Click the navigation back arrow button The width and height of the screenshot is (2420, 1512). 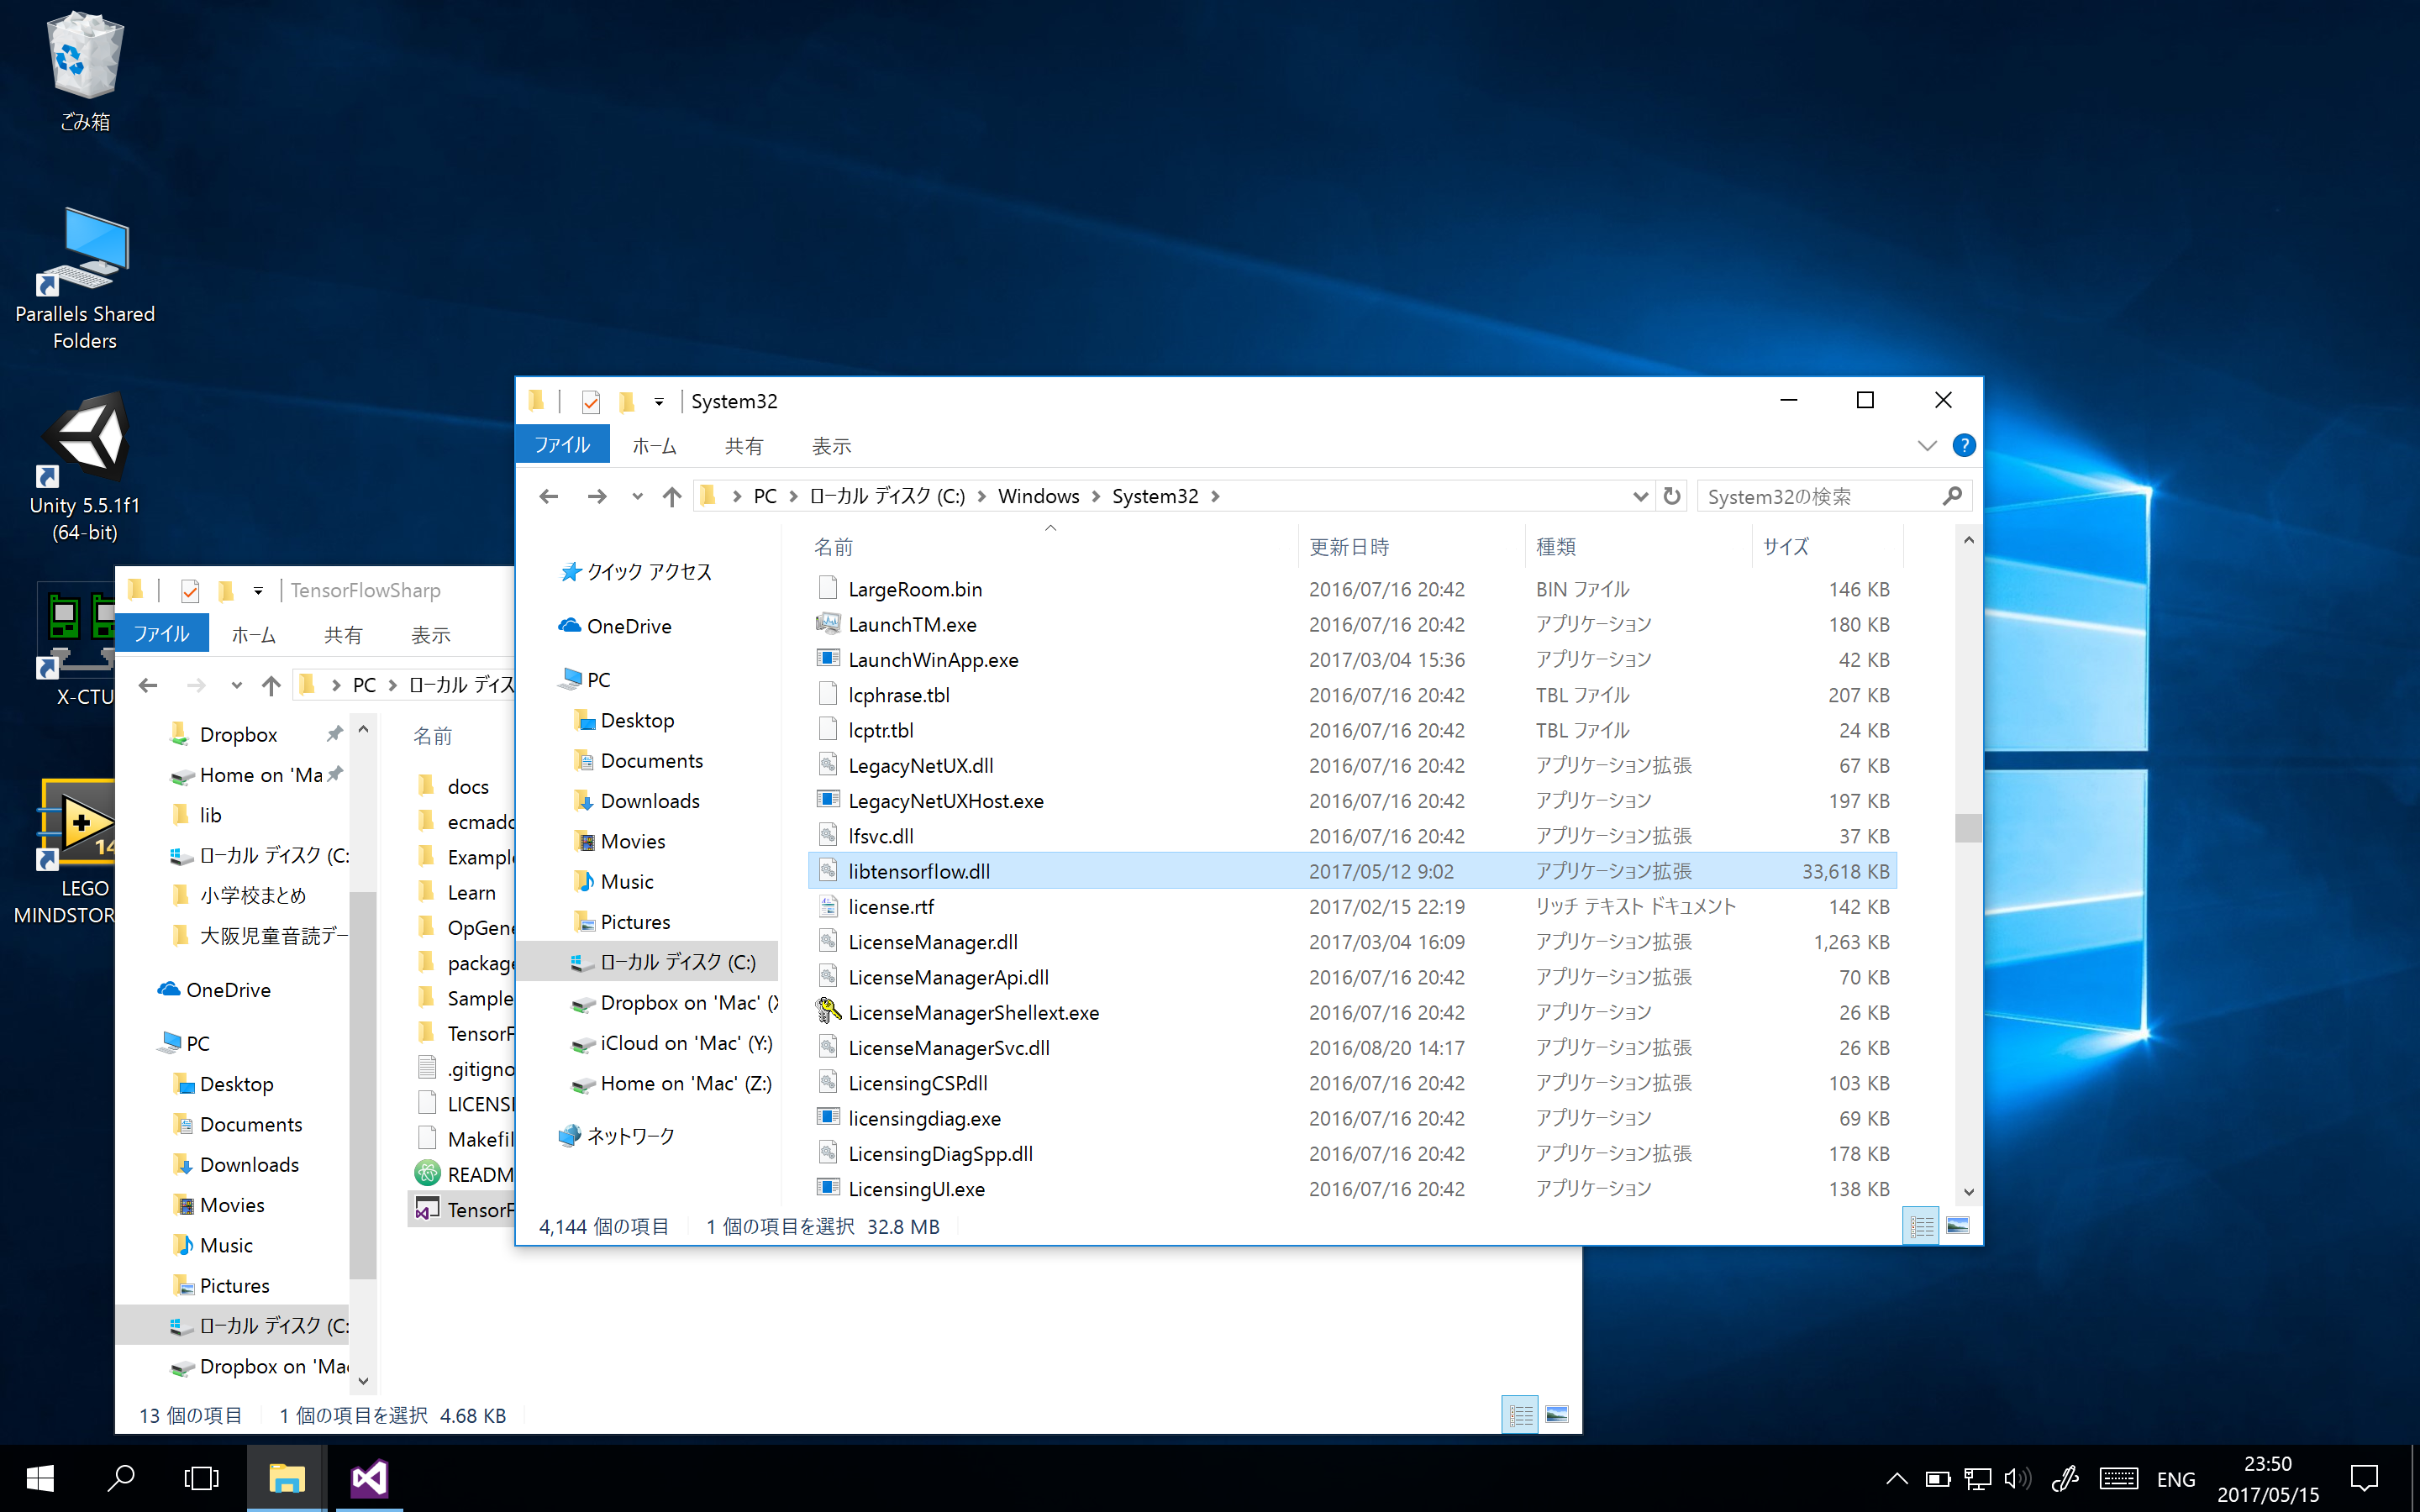(549, 496)
